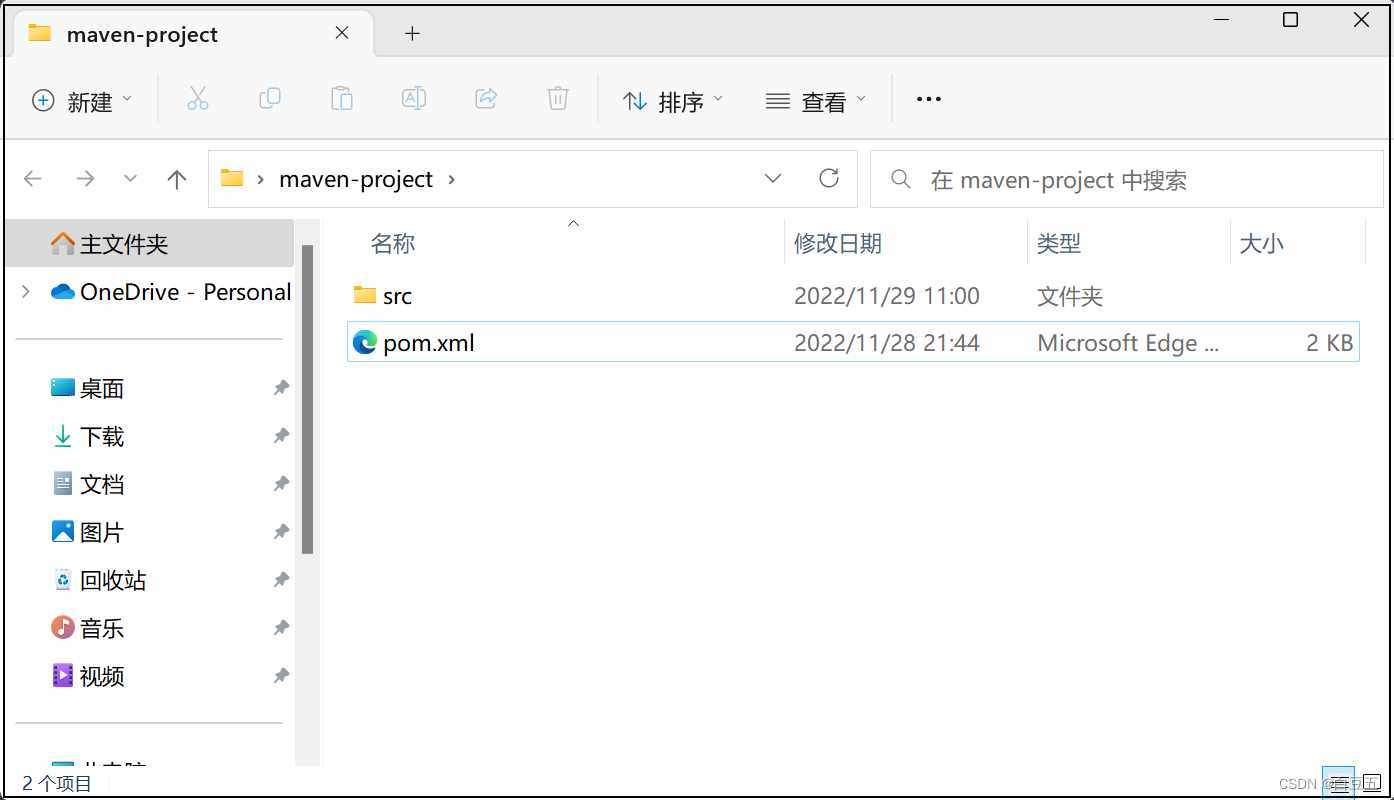Click the folder icon in address bar
The image size is (1394, 800).
coord(232,178)
